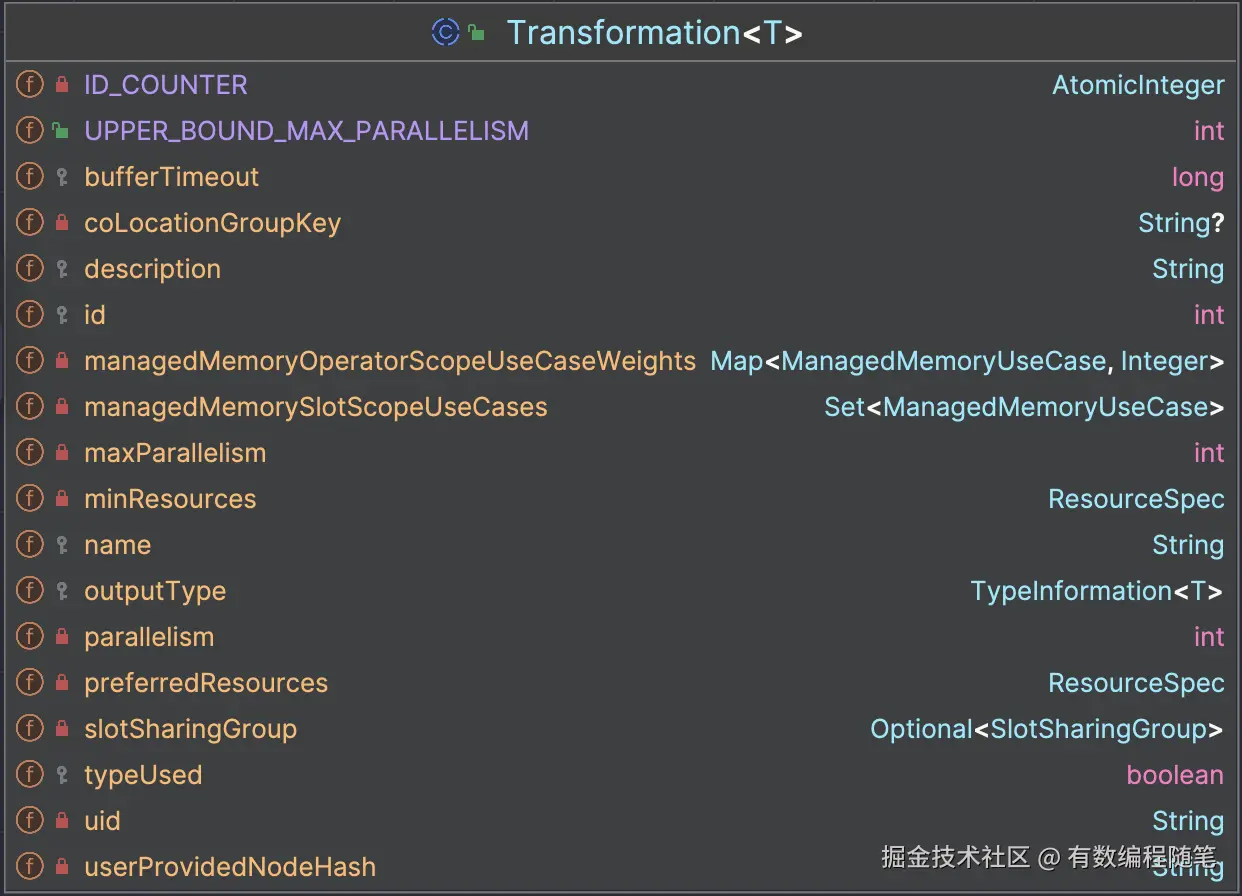The image size is (1242, 896).
Task: Click the TypeInformation<T> type label
Action: coord(1096,591)
